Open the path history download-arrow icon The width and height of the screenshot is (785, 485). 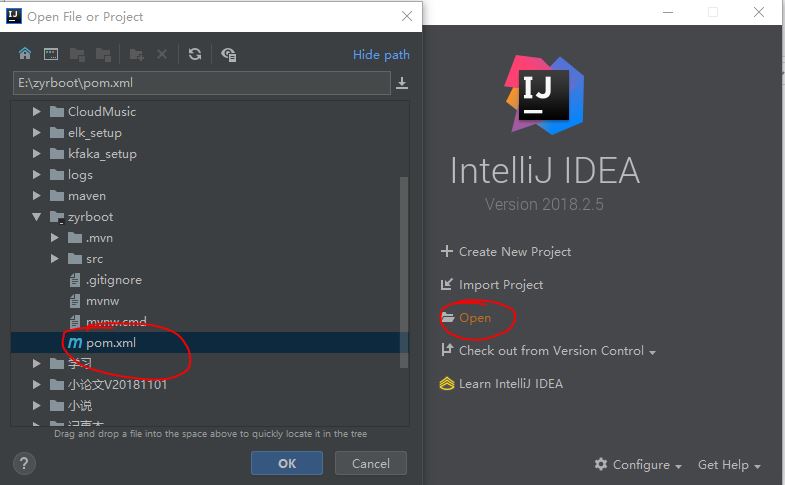pyautogui.click(x=402, y=83)
